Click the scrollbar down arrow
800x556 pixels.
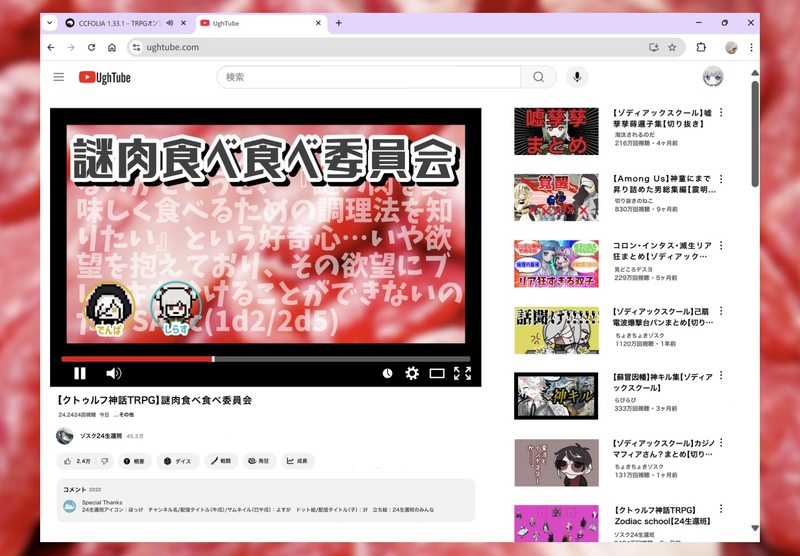tap(755, 528)
